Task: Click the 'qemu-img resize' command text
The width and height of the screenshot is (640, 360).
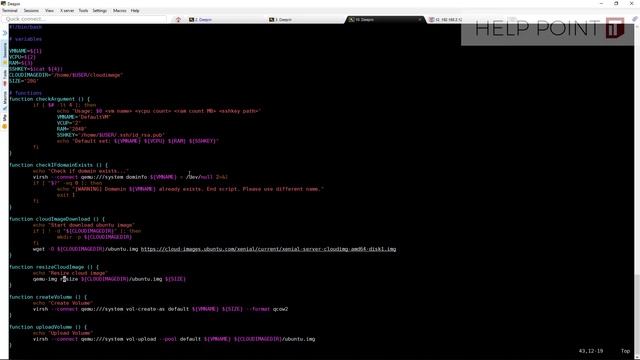Action: (55, 279)
